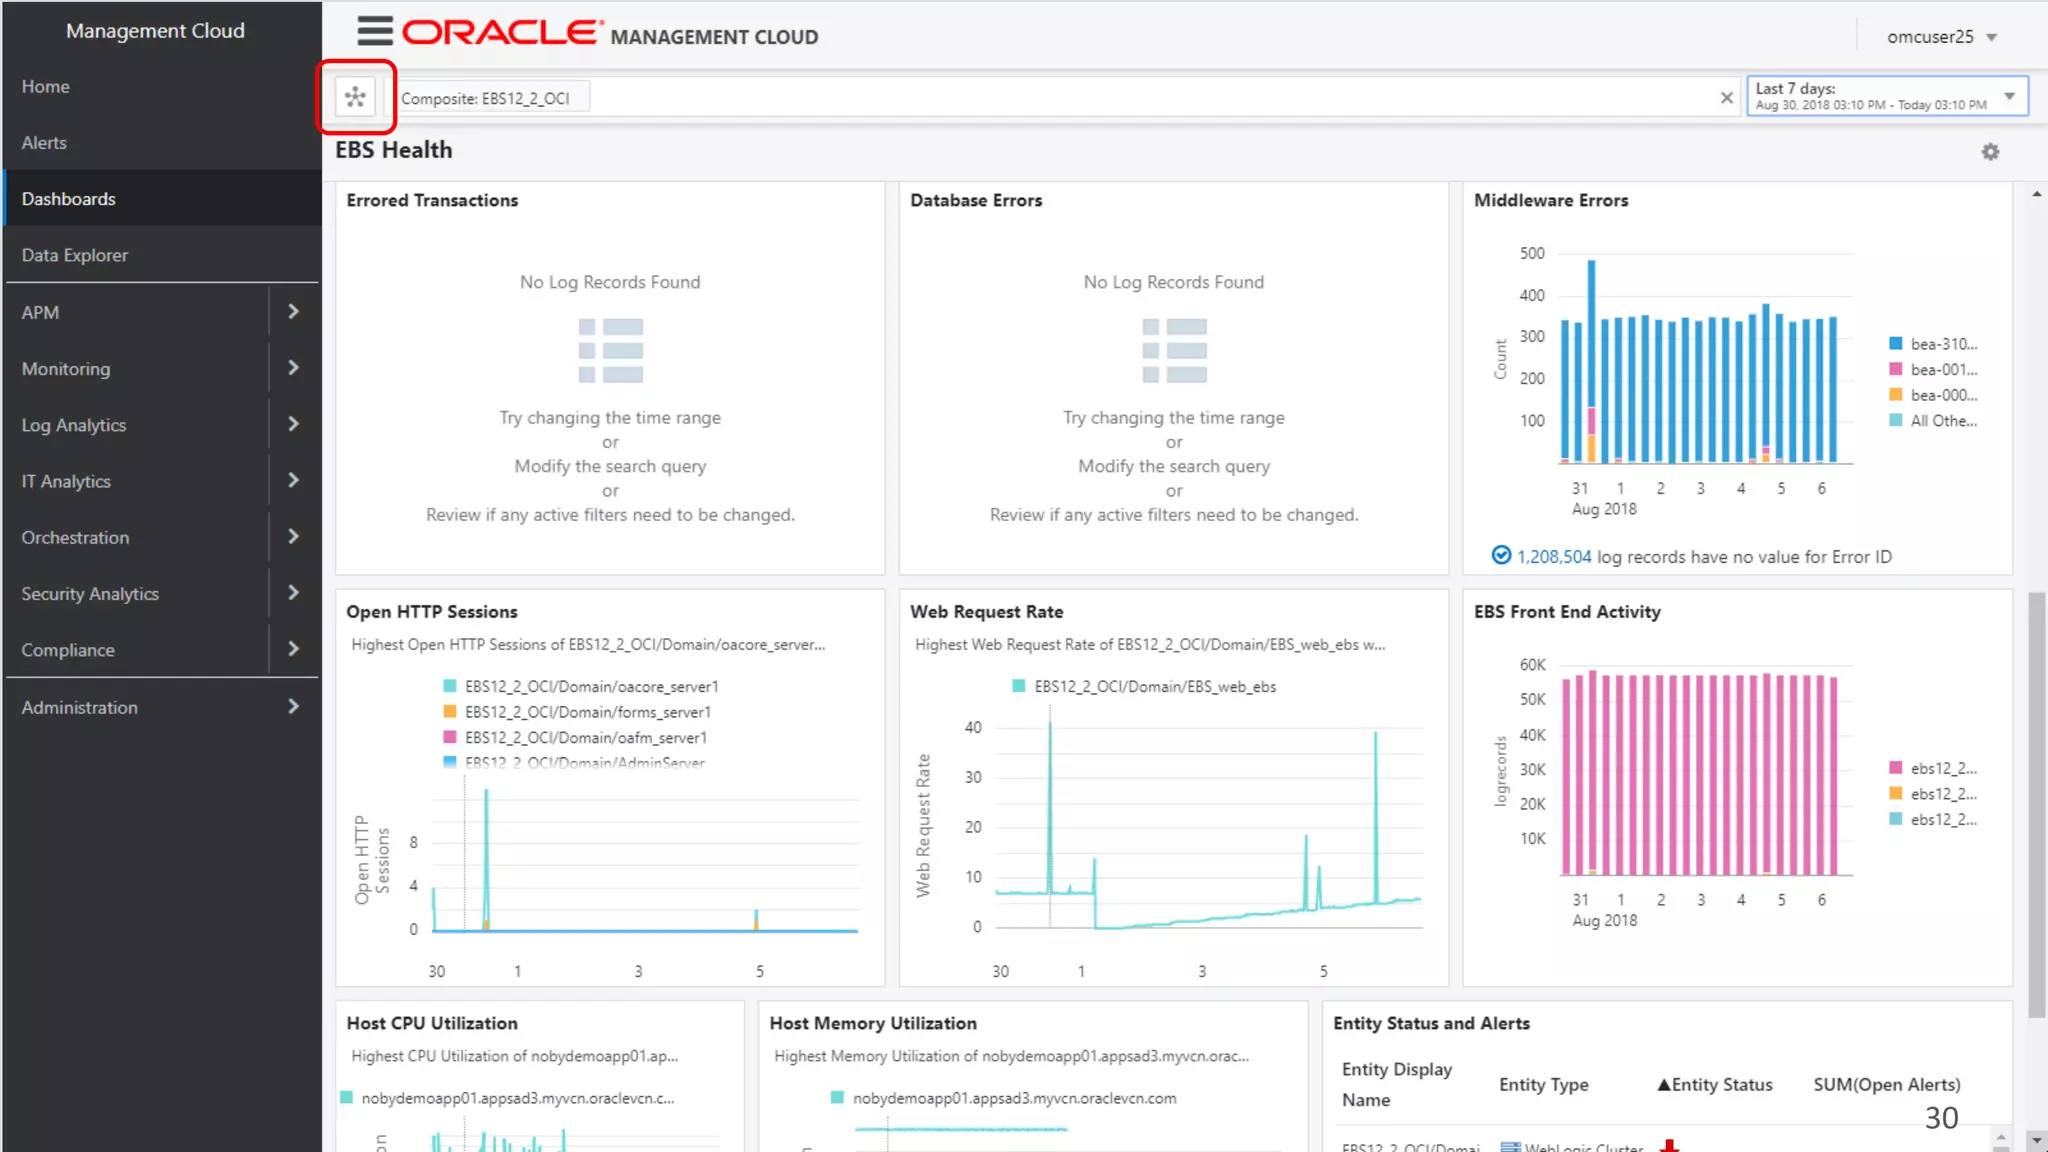Open EBS Health dashboard settings gear

(x=1990, y=152)
